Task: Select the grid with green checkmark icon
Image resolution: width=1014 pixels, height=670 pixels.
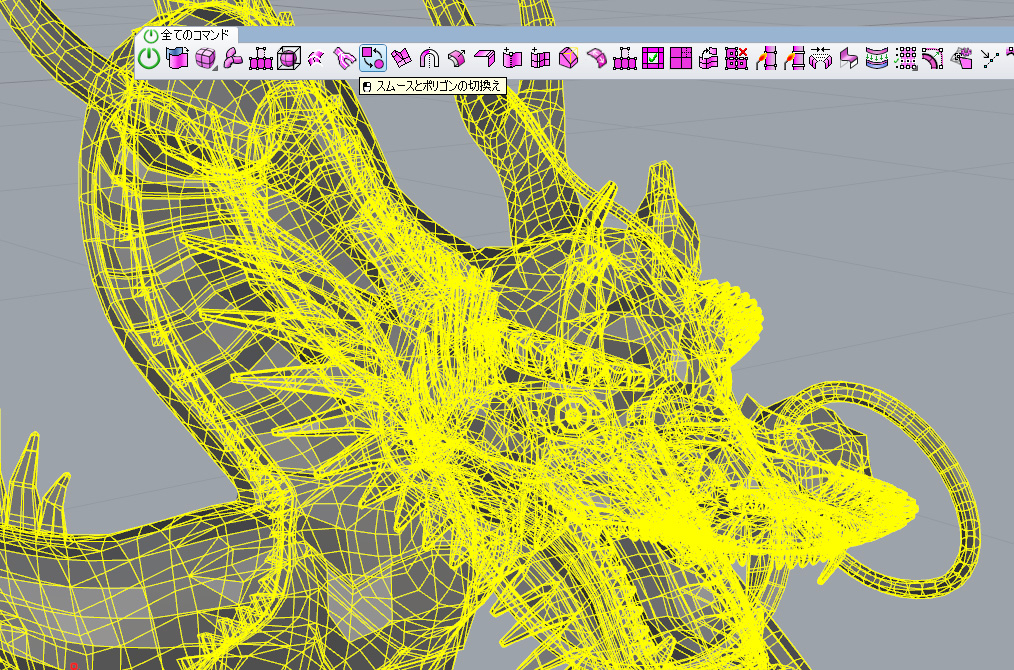Action: (653, 58)
